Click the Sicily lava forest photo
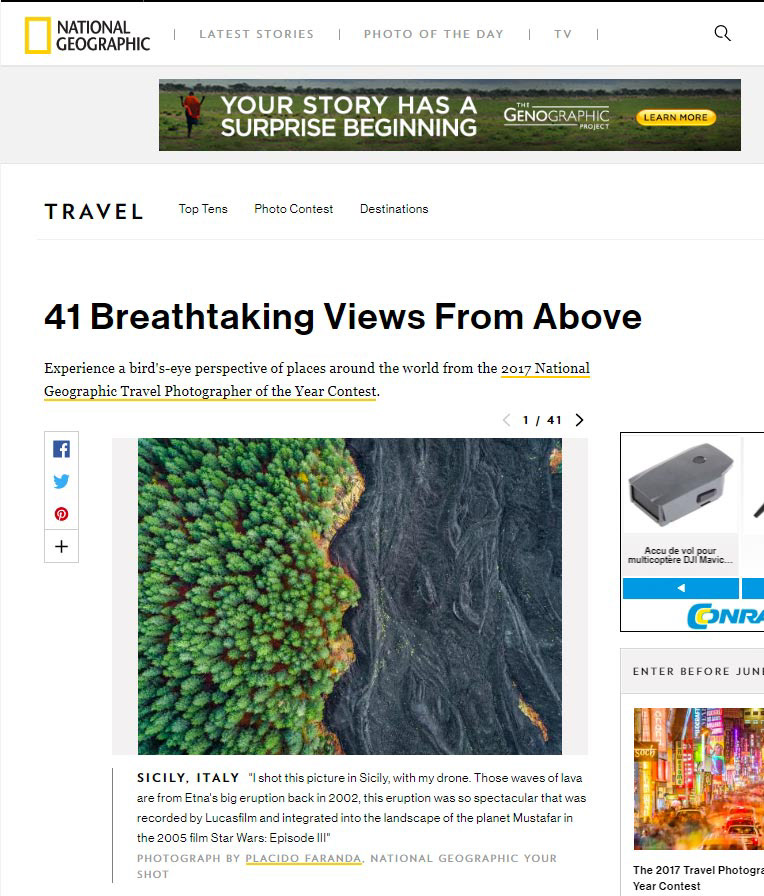This screenshot has height=896, width=764. 350,596
